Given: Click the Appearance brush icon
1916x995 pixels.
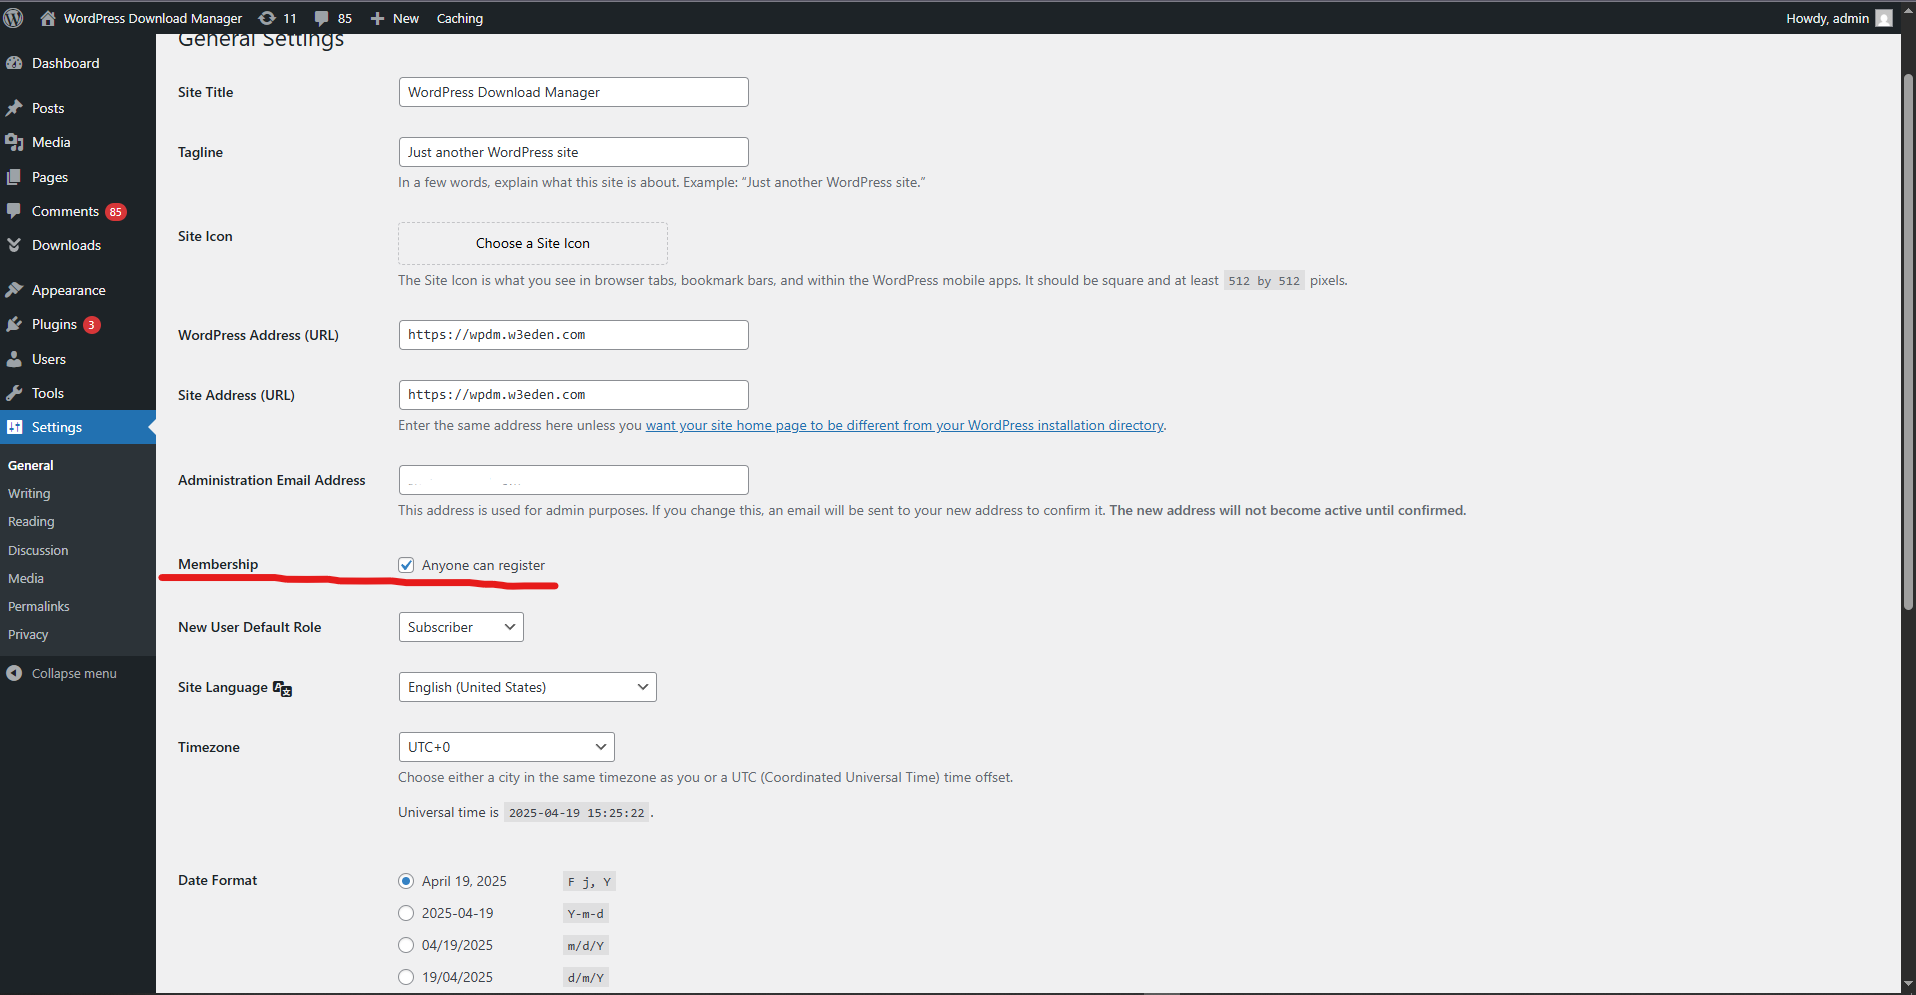Looking at the screenshot, I should pyautogui.click(x=14, y=290).
